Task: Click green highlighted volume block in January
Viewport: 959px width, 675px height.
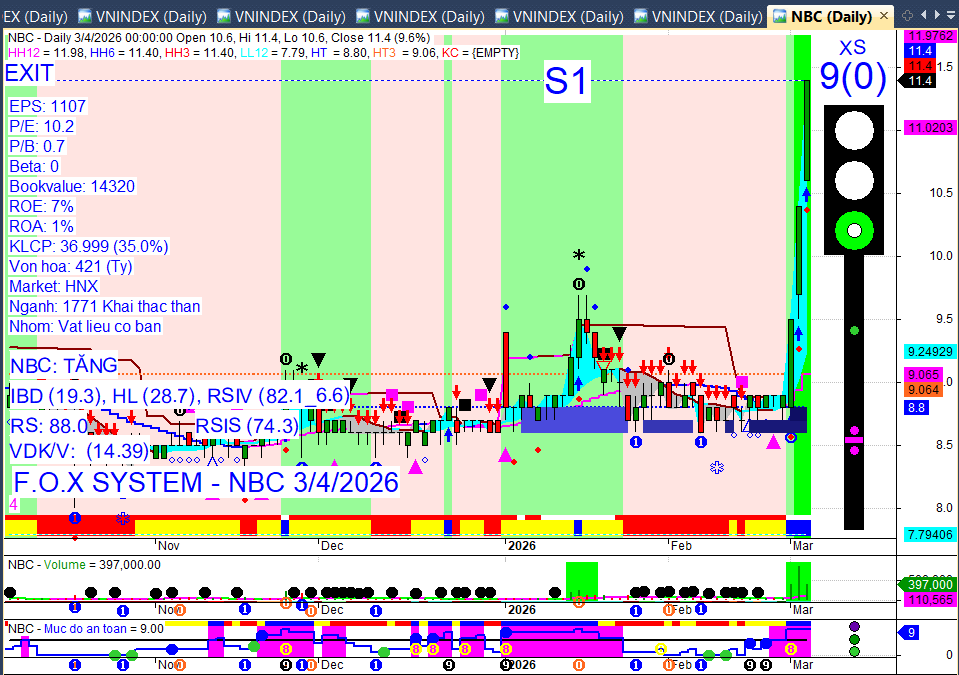Action: point(582,581)
